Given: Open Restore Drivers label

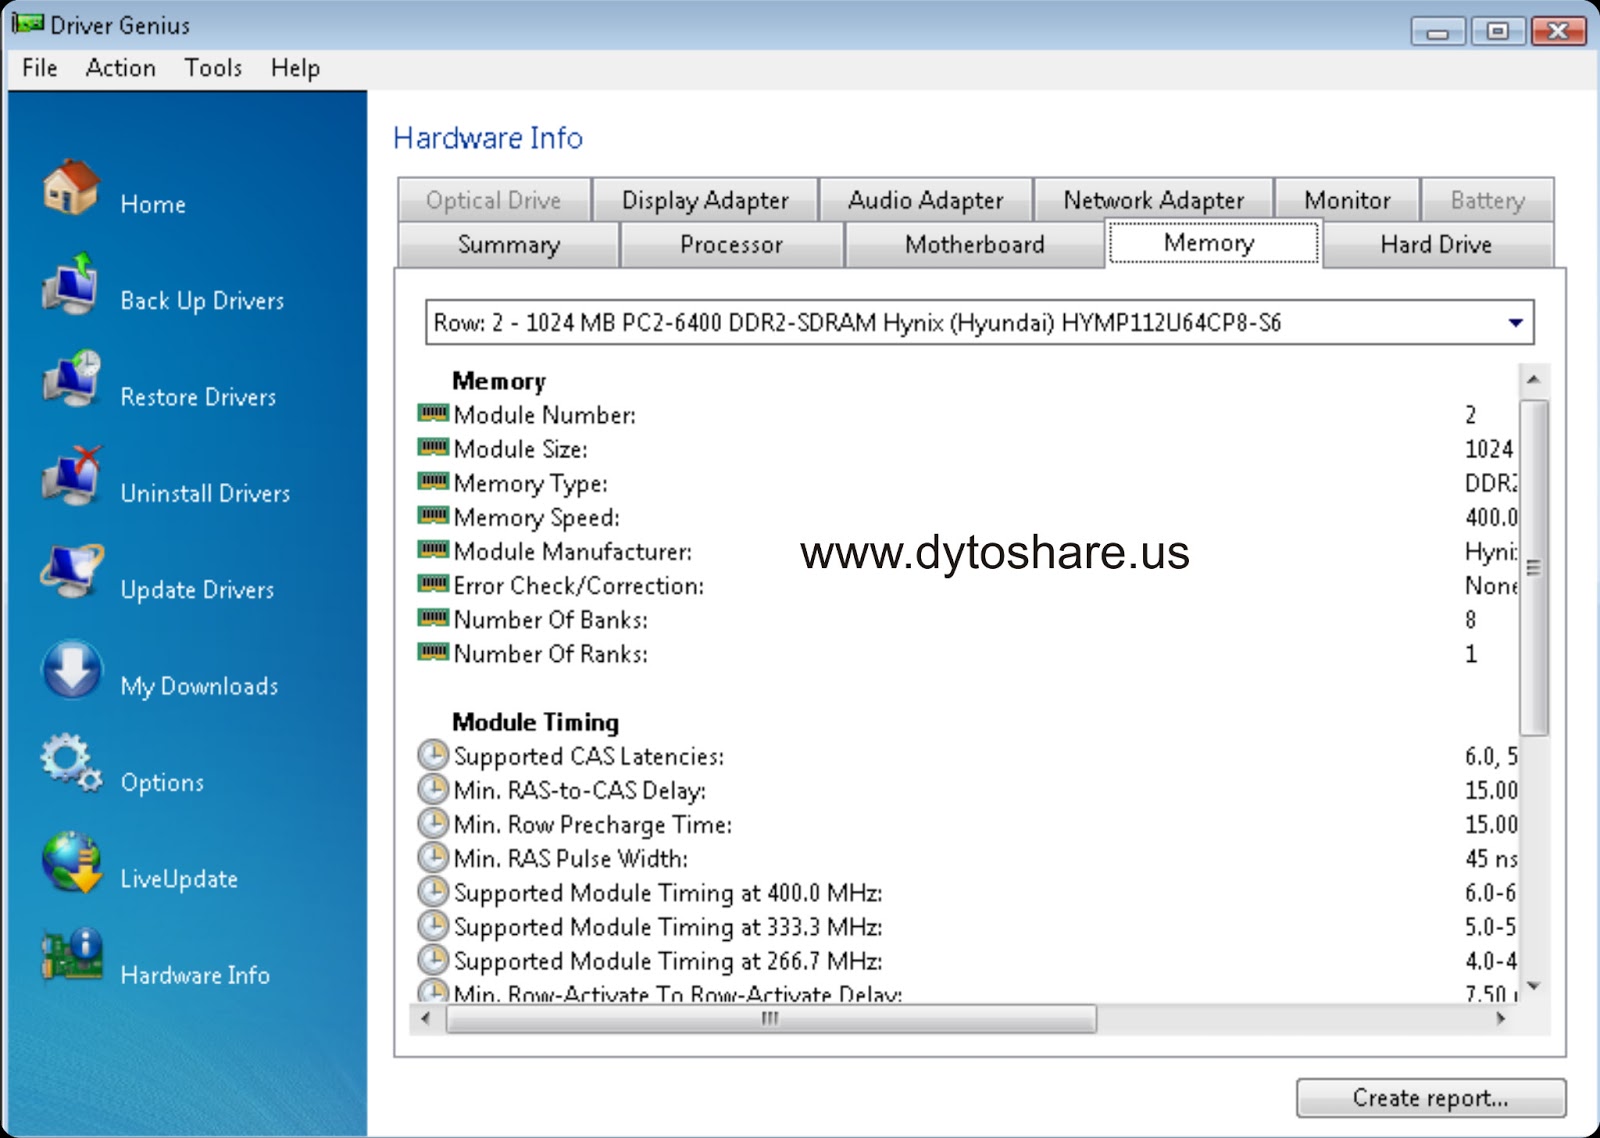Looking at the screenshot, I should point(198,397).
